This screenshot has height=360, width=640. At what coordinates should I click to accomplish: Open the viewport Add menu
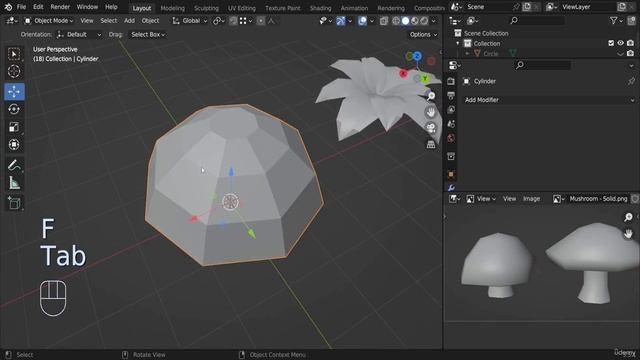pos(129,21)
